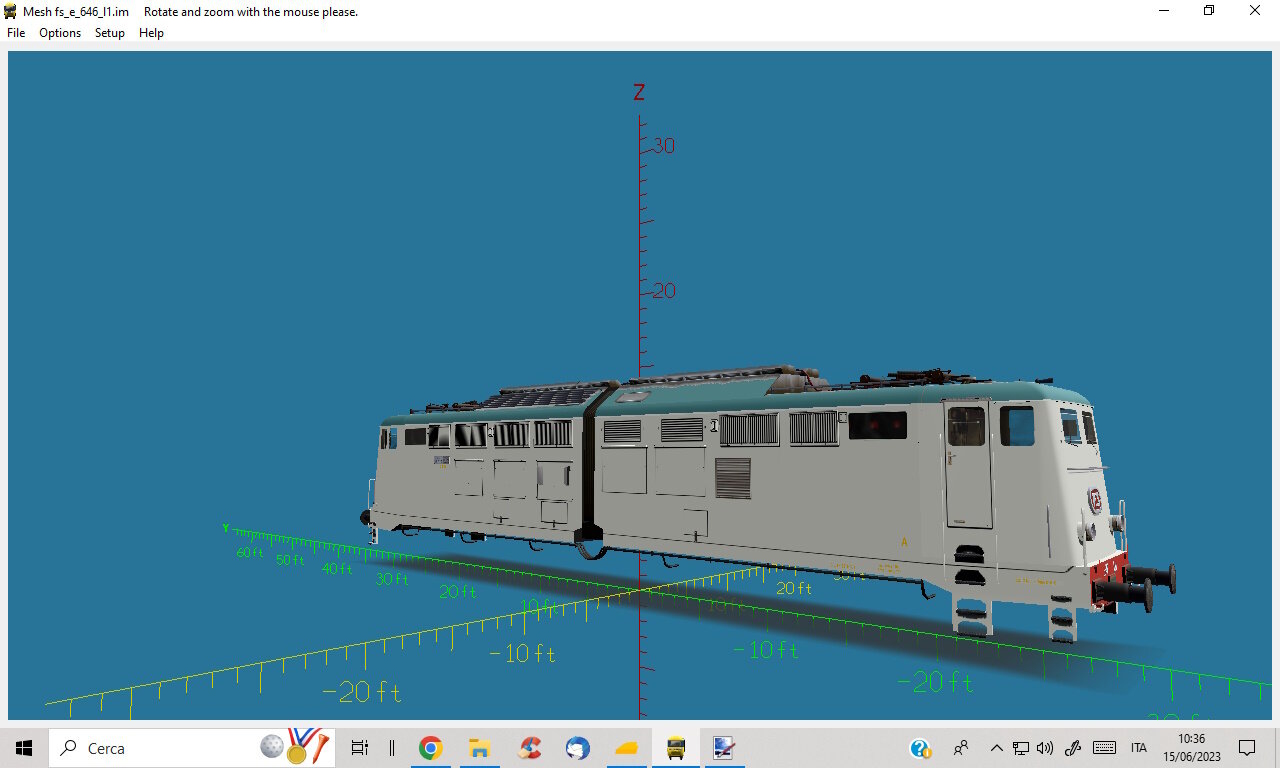Minimize the mesh viewer window
Viewport: 1280px width, 768px height.
[1164, 11]
